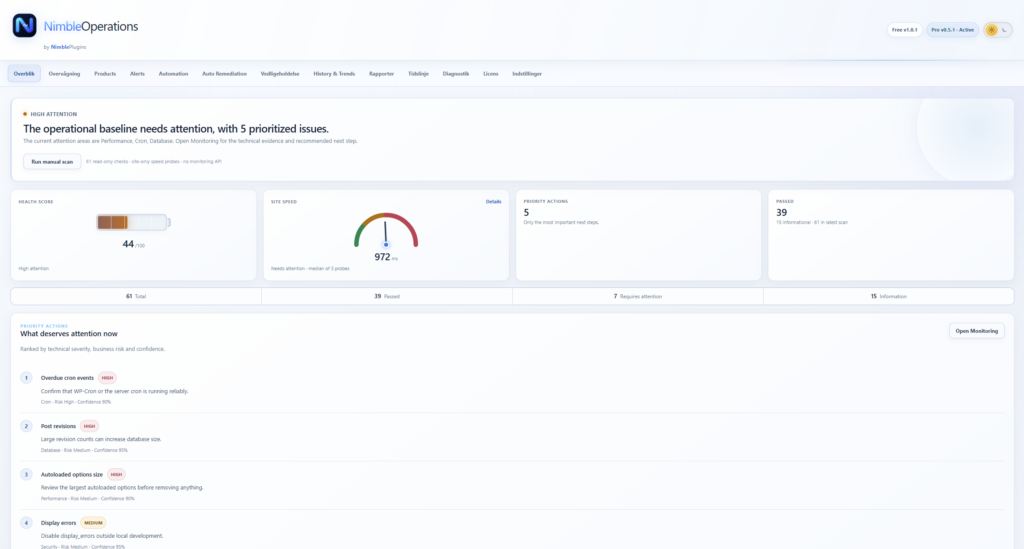Image resolution: width=1024 pixels, height=549 pixels.
Task: Switch to the Automation tab
Action: 173,74
